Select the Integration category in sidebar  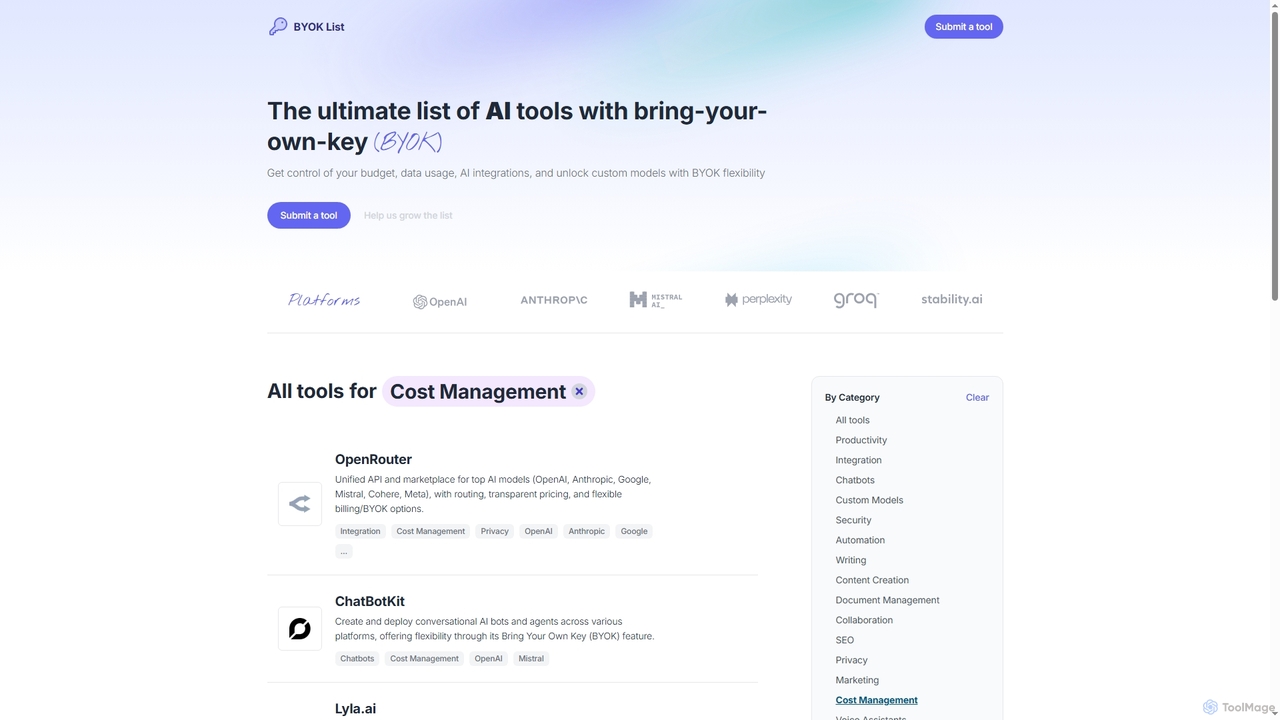pyautogui.click(x=859, y=460)
